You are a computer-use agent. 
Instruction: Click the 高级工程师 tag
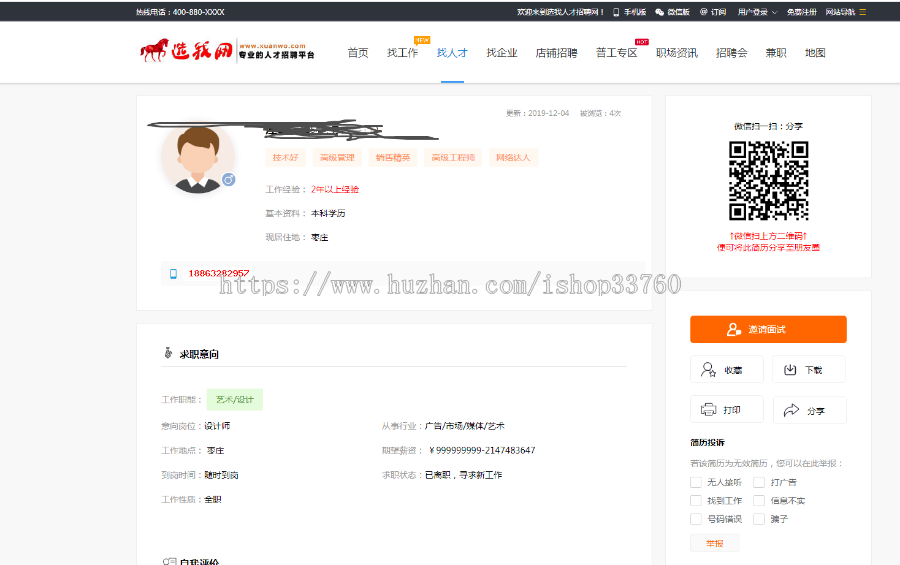(x=453, y=157)
